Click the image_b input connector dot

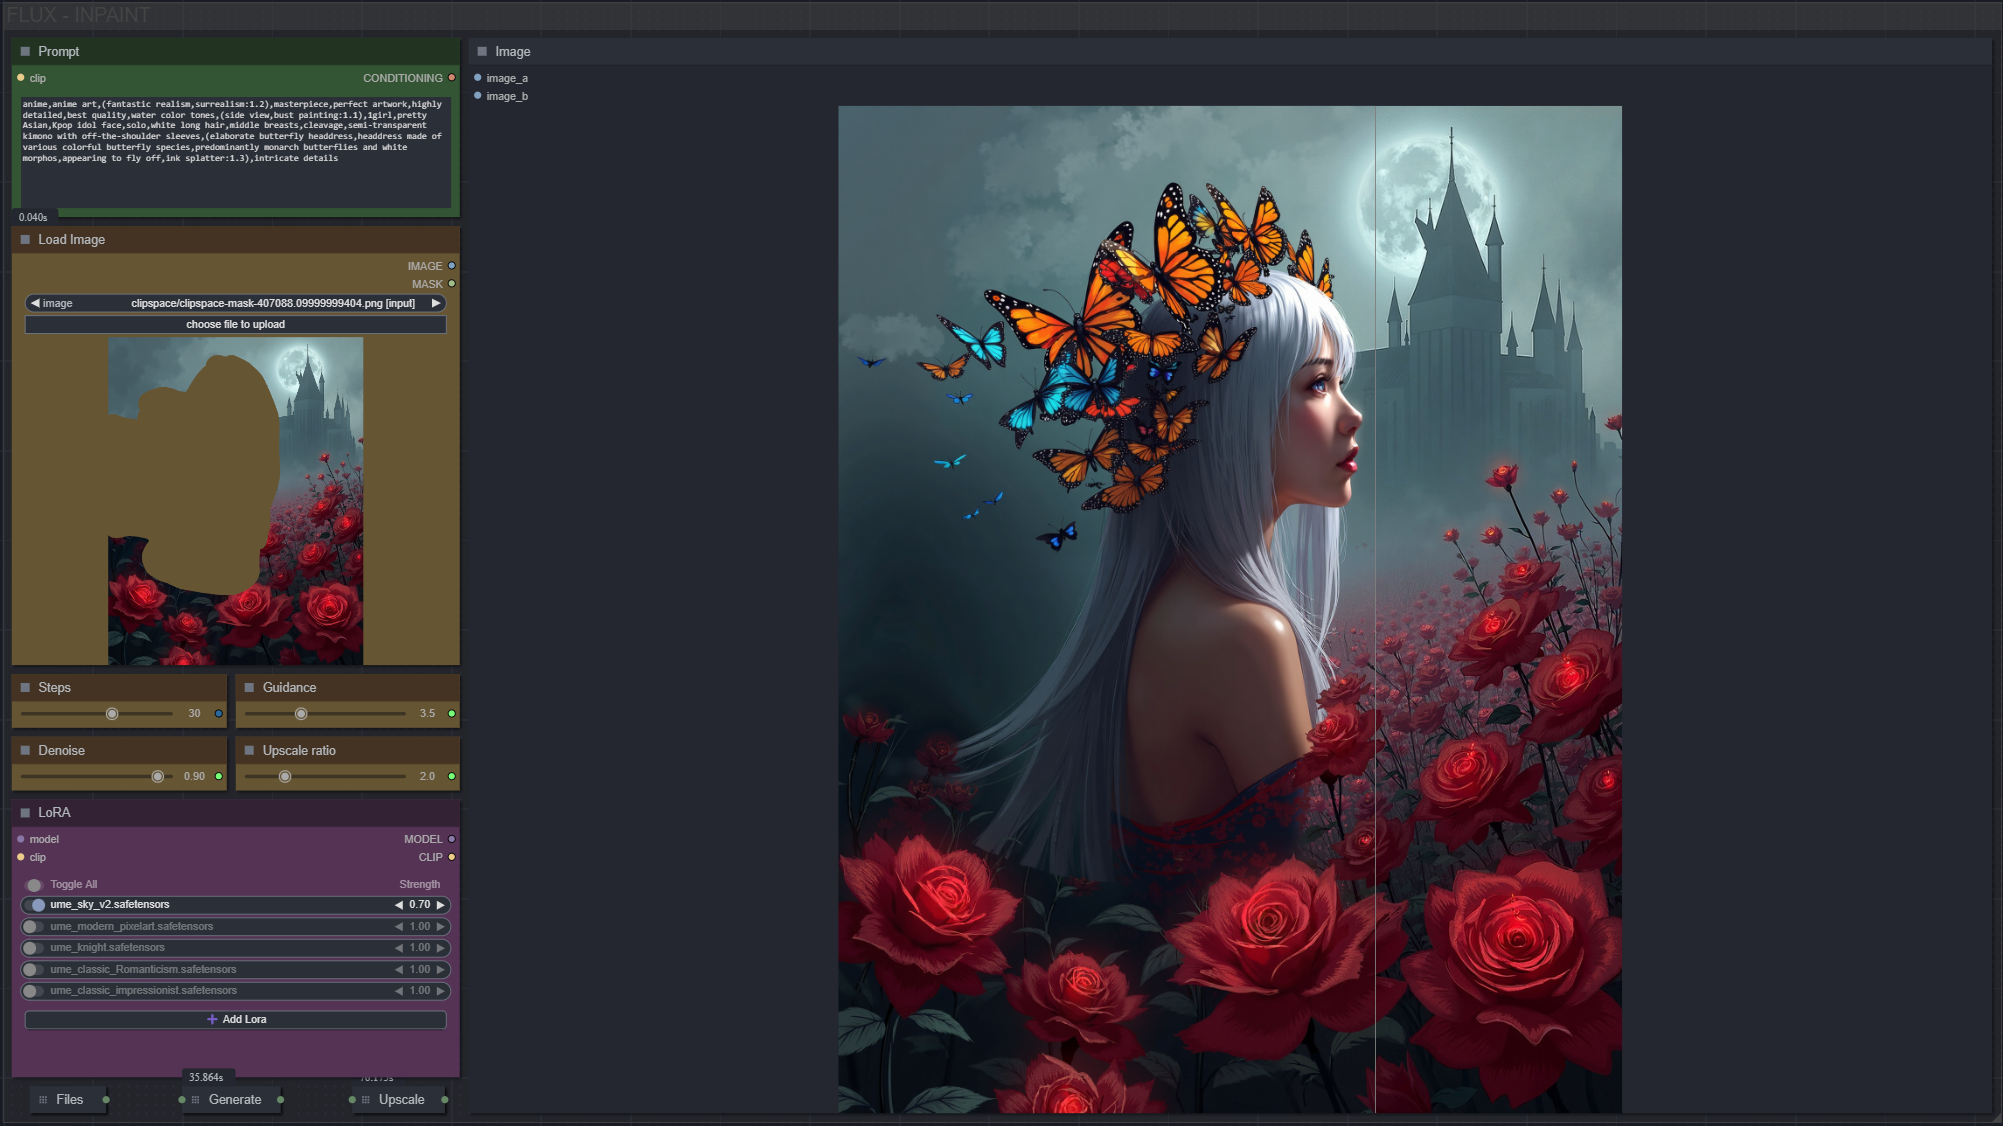click(478, 96)
